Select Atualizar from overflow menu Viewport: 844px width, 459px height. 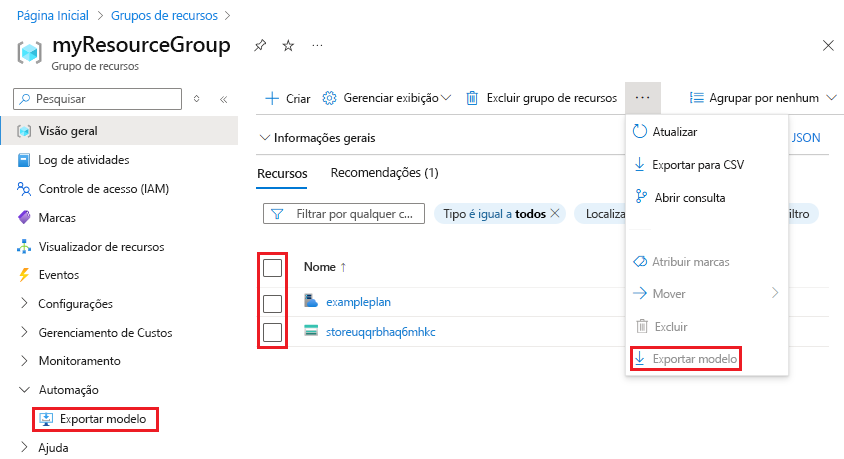pyautogui.click(x=665, y=132)
